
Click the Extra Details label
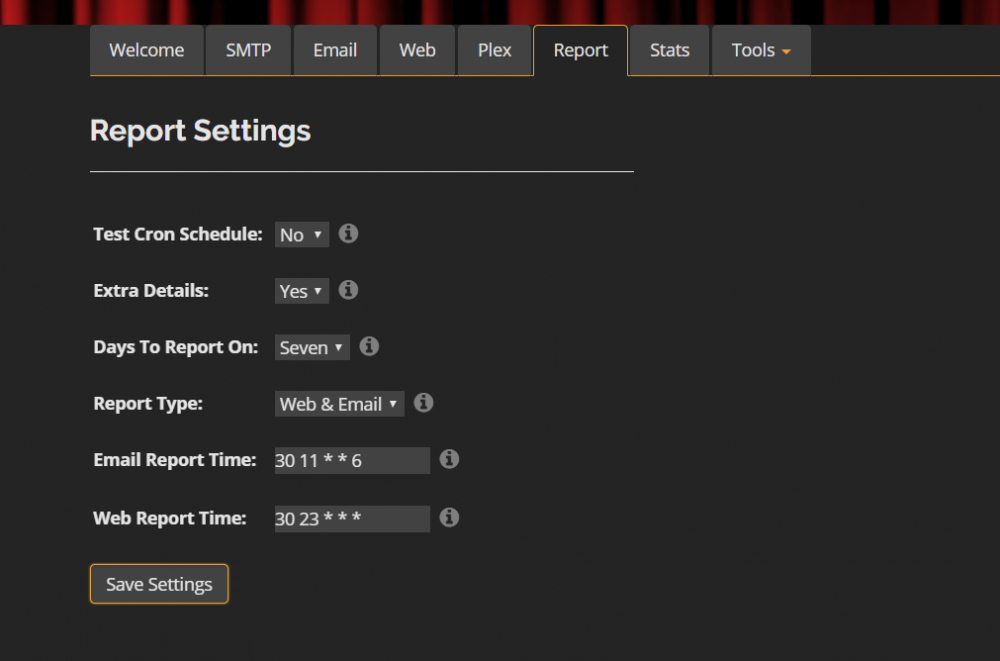tap(151, 290)
